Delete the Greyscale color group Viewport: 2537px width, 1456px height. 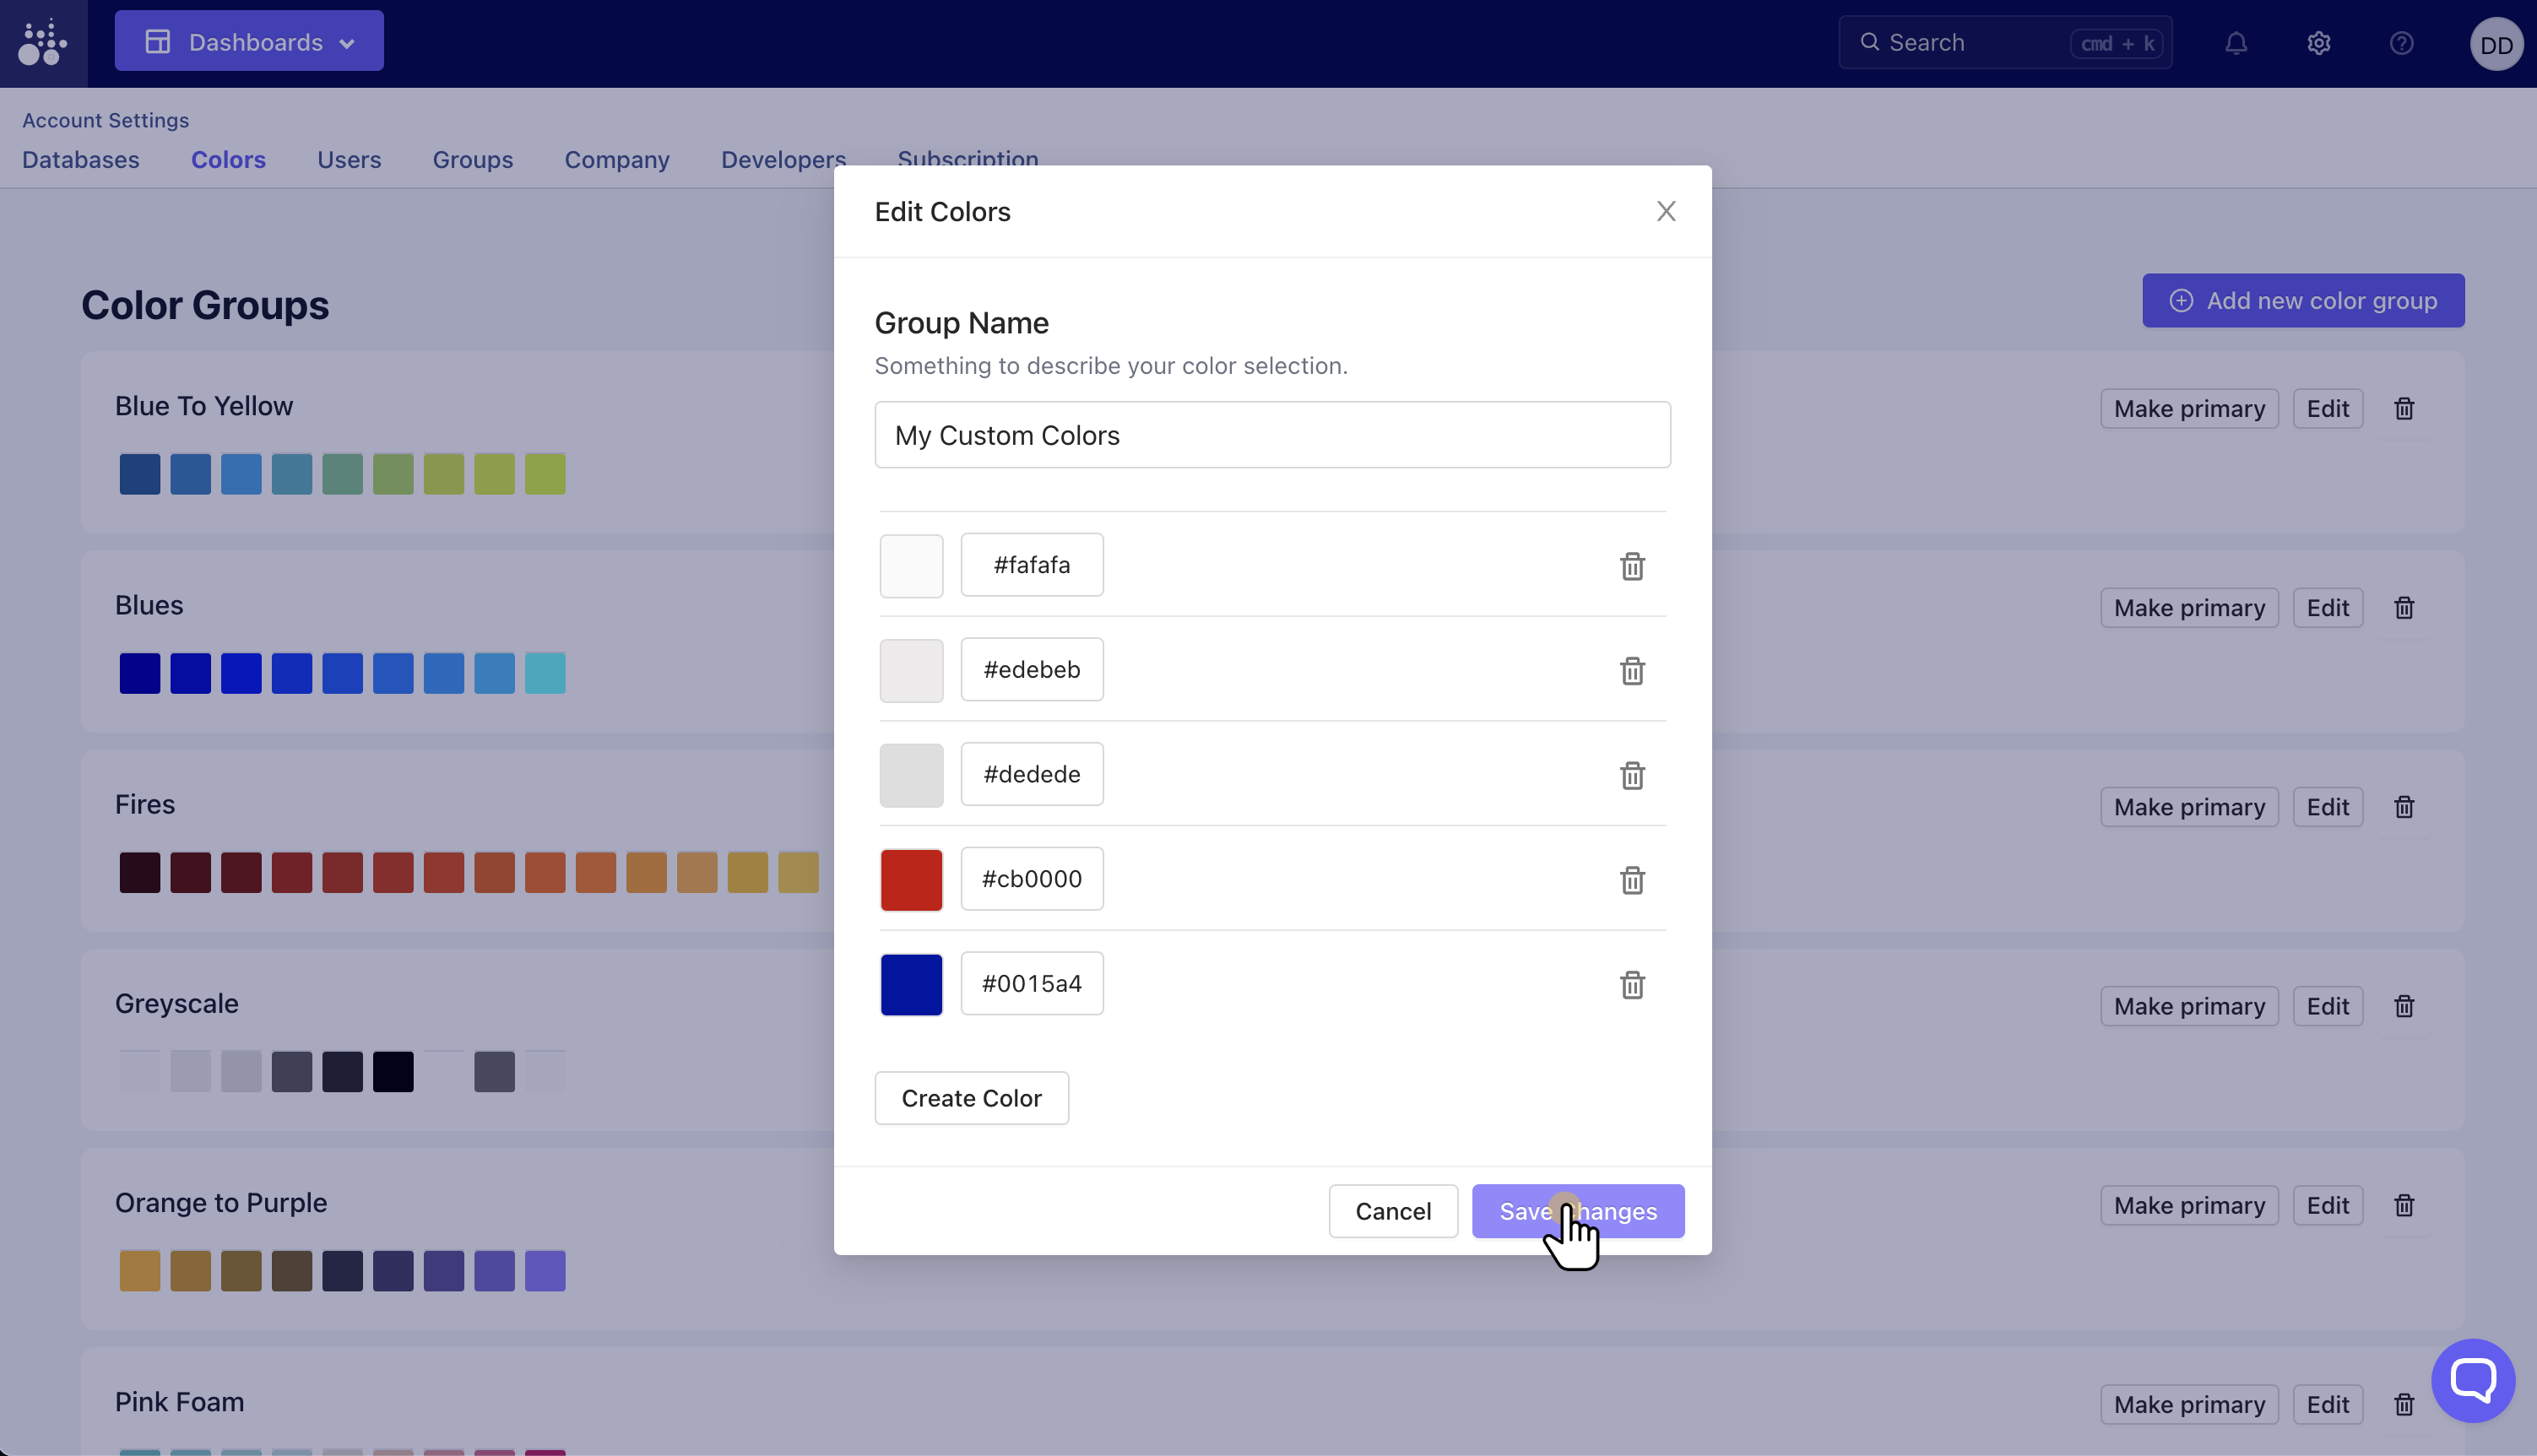coord(2404,1006)
